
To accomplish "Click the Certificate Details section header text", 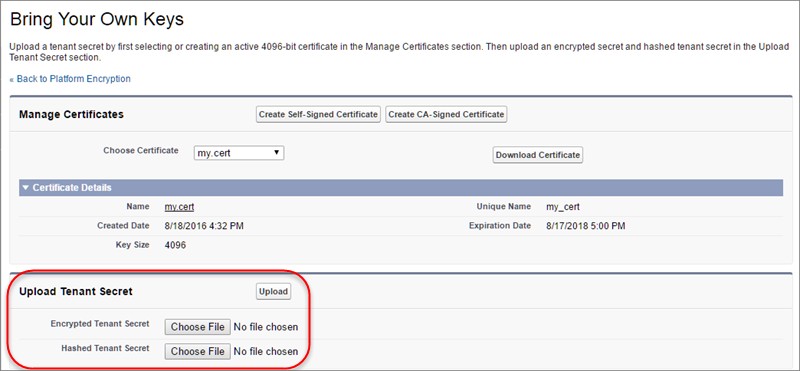I will click(x=72, y=188).
